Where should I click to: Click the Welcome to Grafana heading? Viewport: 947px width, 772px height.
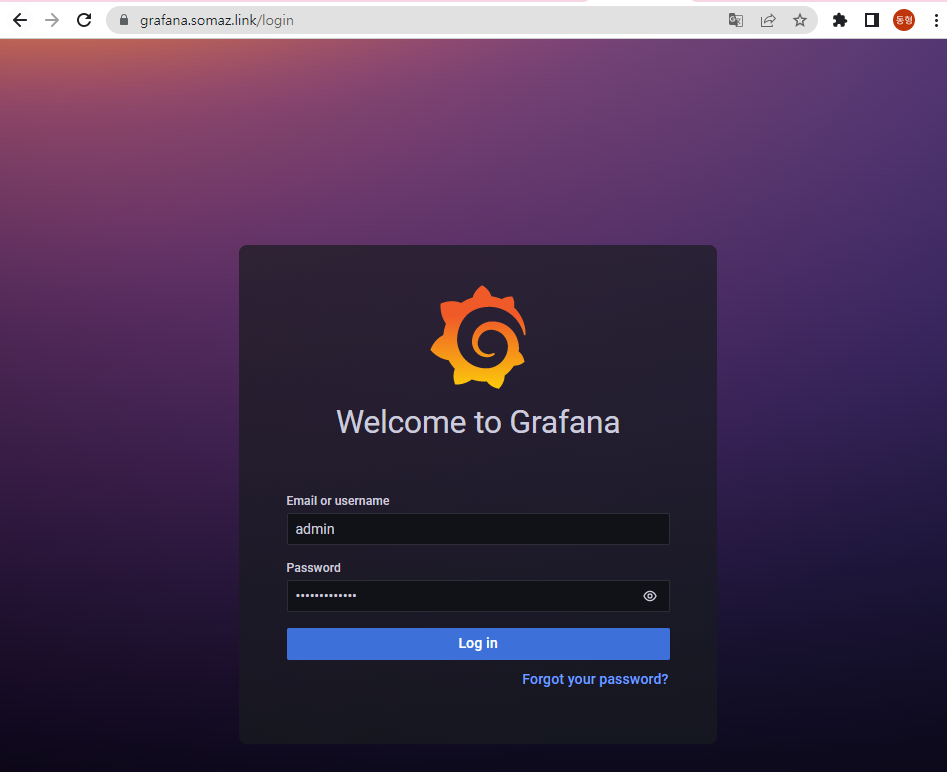click(478, 422)
